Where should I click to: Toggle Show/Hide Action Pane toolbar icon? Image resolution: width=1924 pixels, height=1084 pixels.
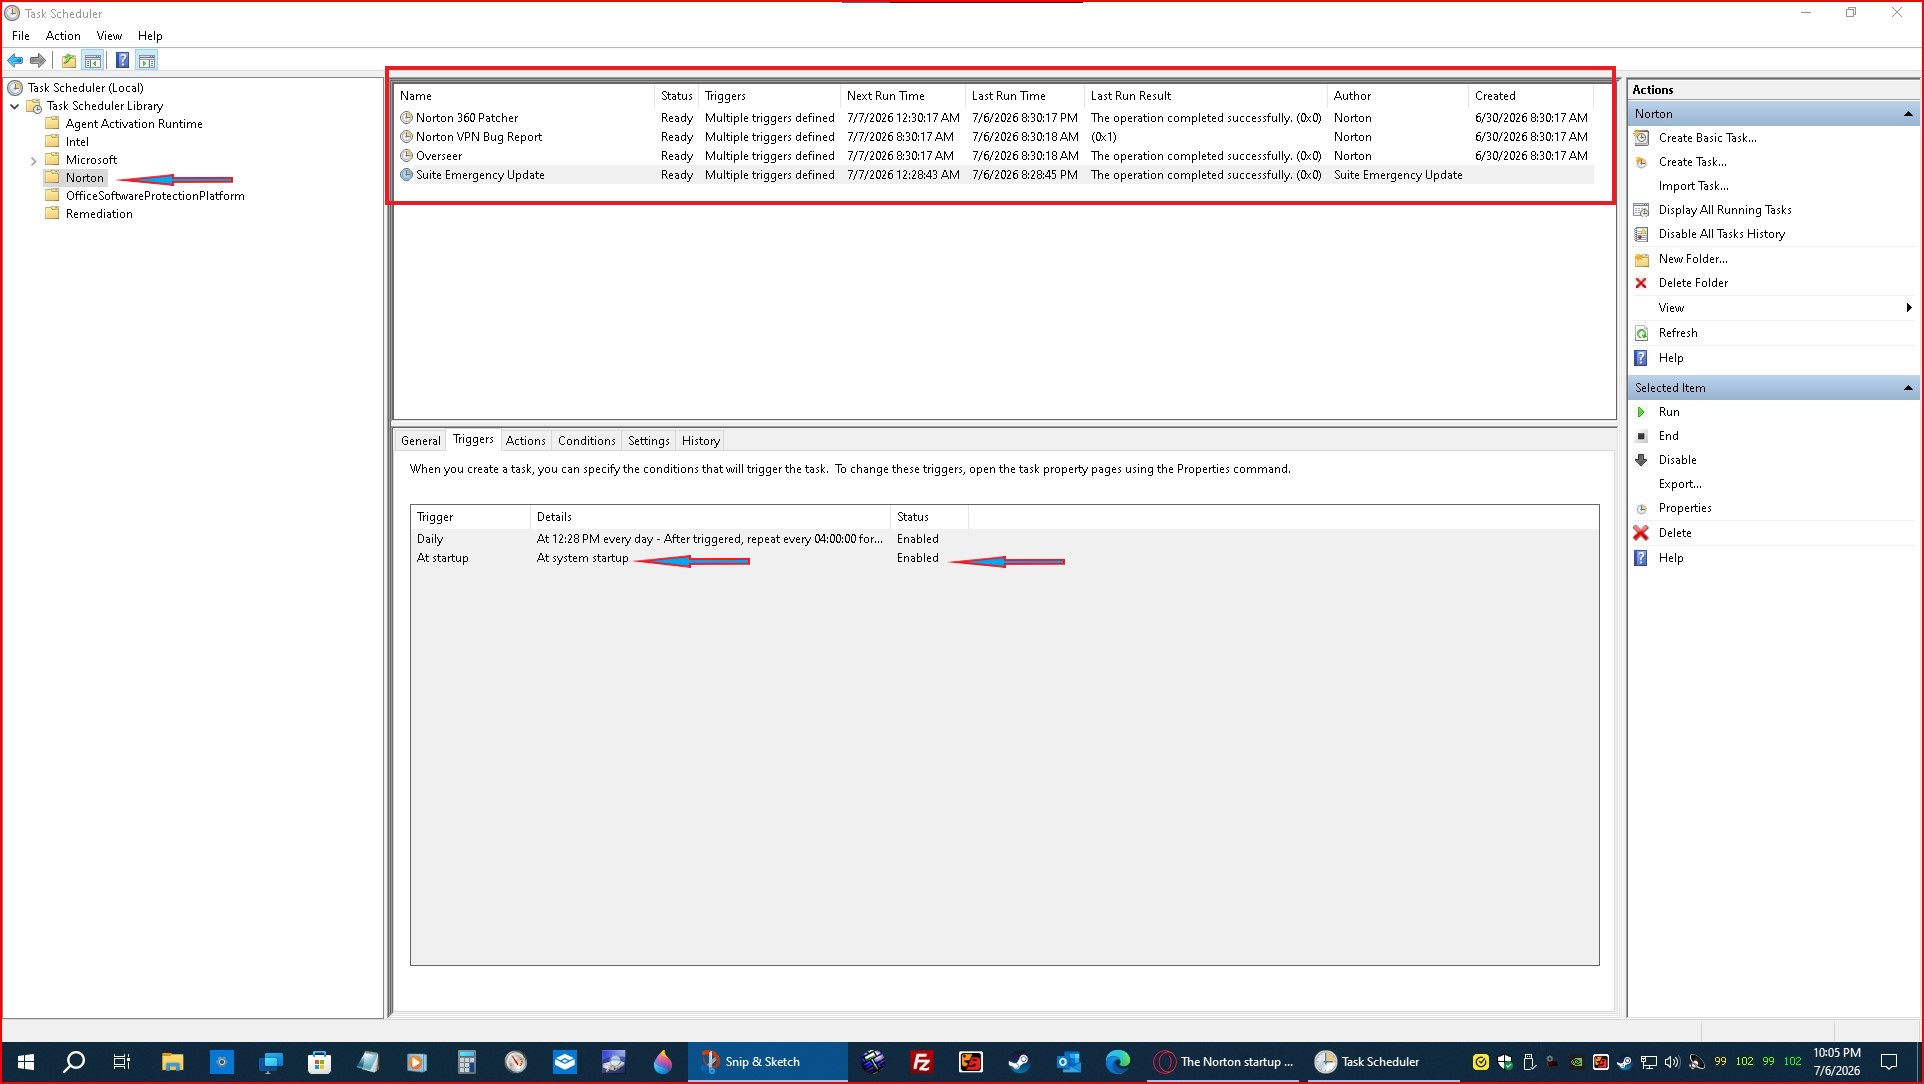point(146,60)
